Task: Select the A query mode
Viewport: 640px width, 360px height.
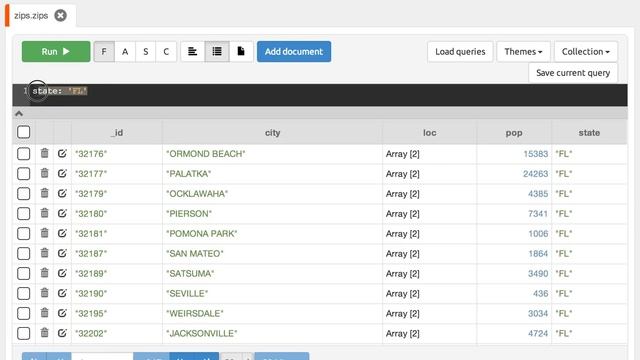Action: (125, 51)
